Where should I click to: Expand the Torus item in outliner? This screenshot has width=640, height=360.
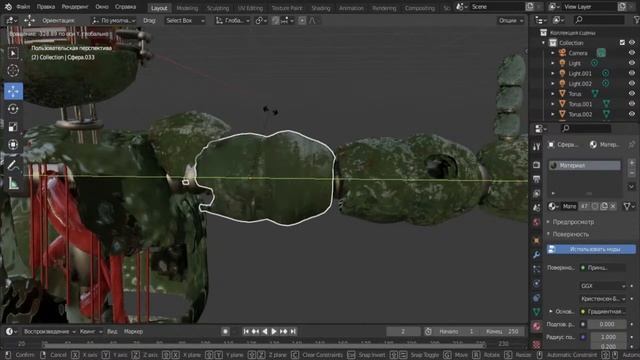pos(553,94)
